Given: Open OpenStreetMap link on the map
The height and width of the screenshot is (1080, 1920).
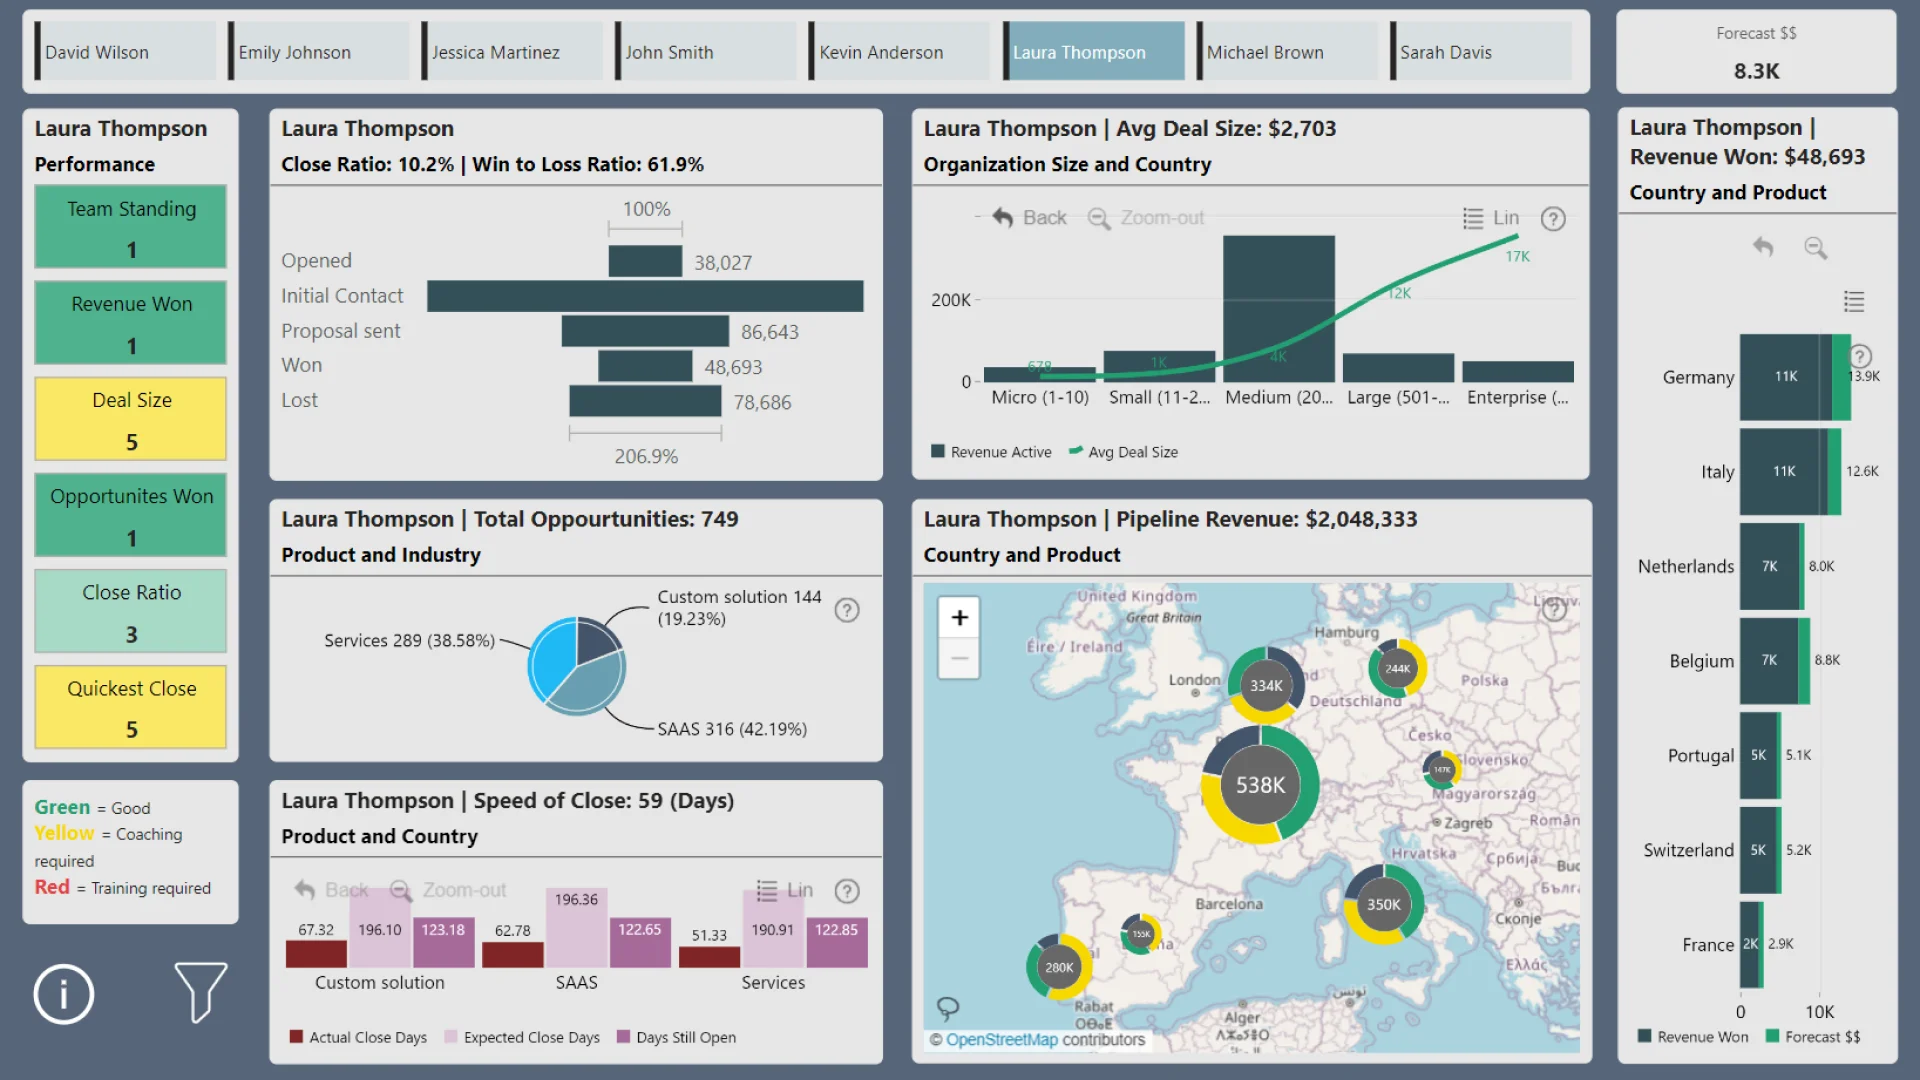Looking at the screenshot, I should tap(1001, 1039).
